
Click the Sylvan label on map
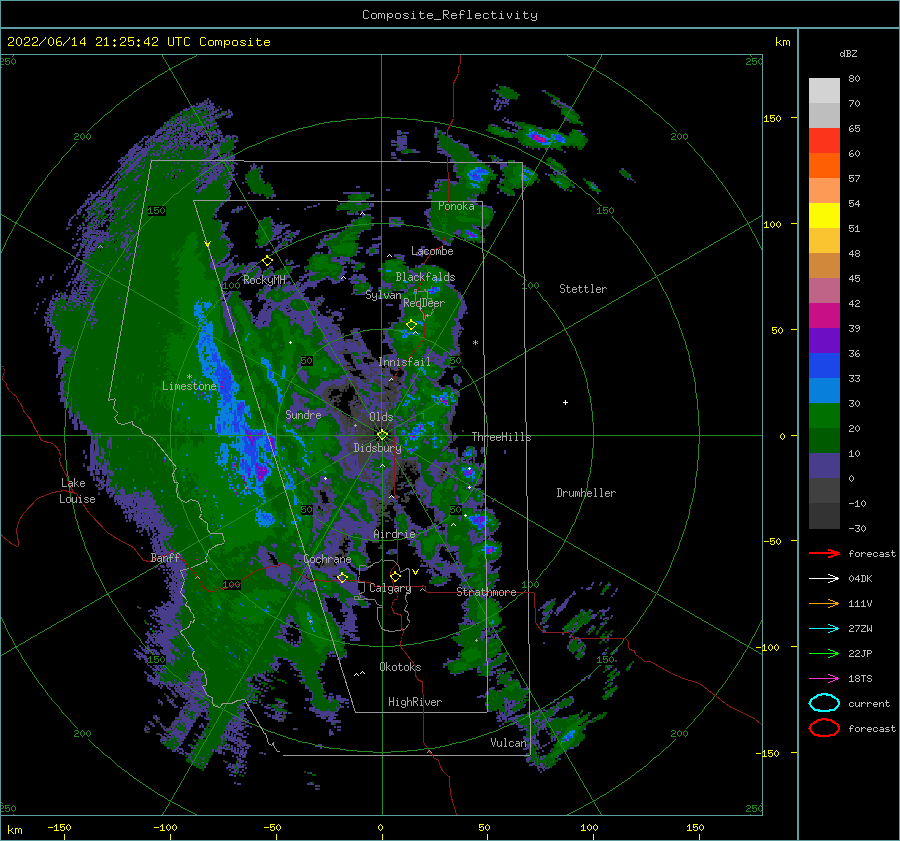pos(383,295)
